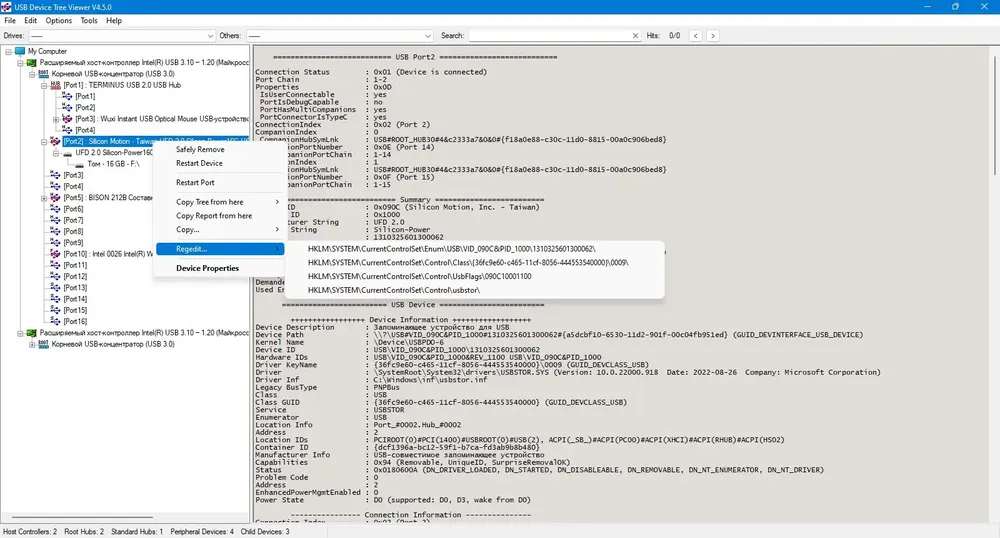Open the Copy... submenu
The image size is (1000, 538).
219,229
